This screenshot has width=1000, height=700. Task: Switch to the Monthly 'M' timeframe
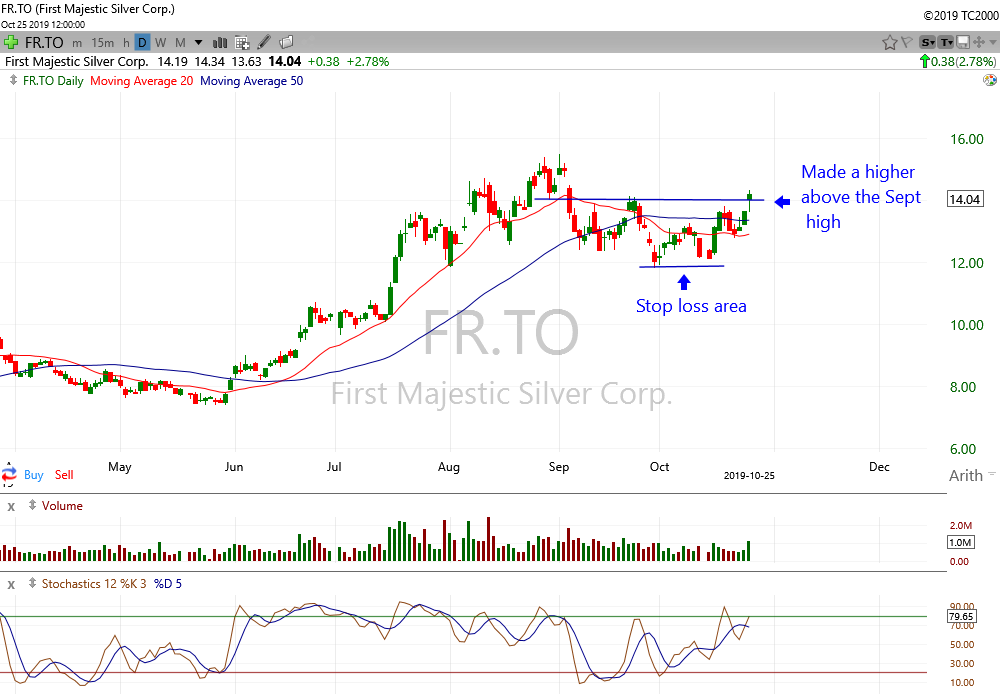coord(180,43)
